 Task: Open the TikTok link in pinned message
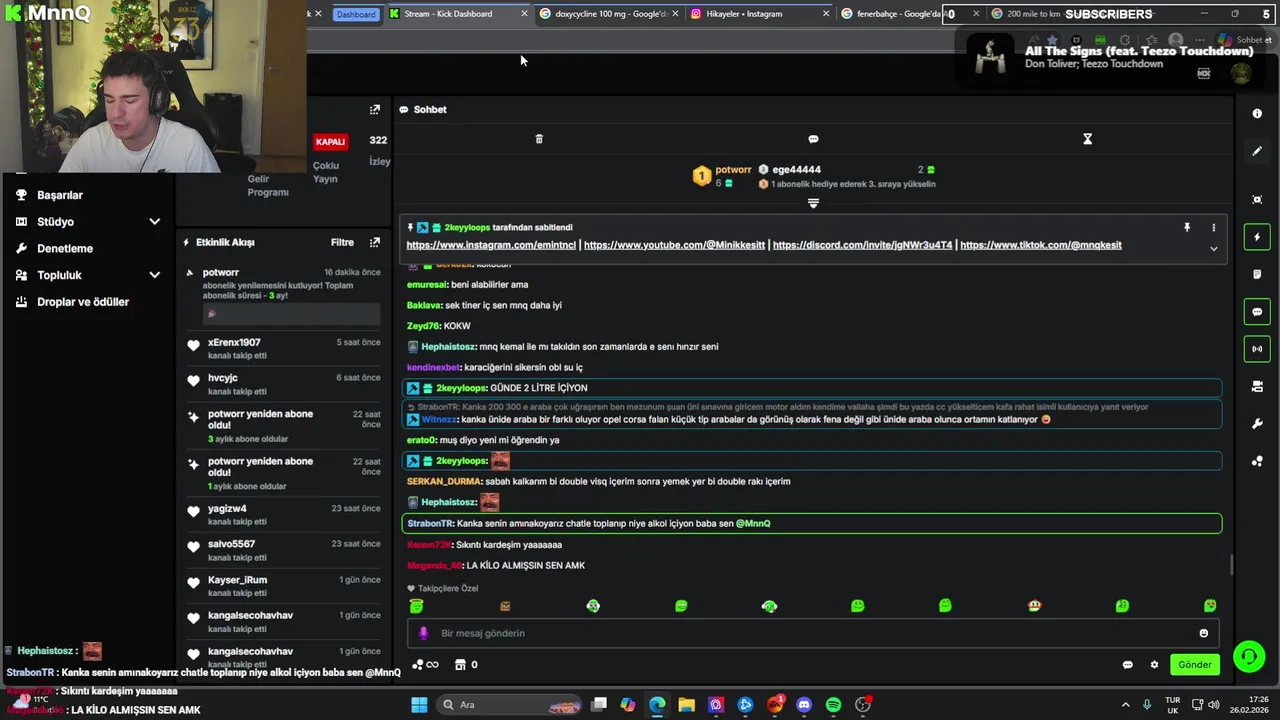1041,245
